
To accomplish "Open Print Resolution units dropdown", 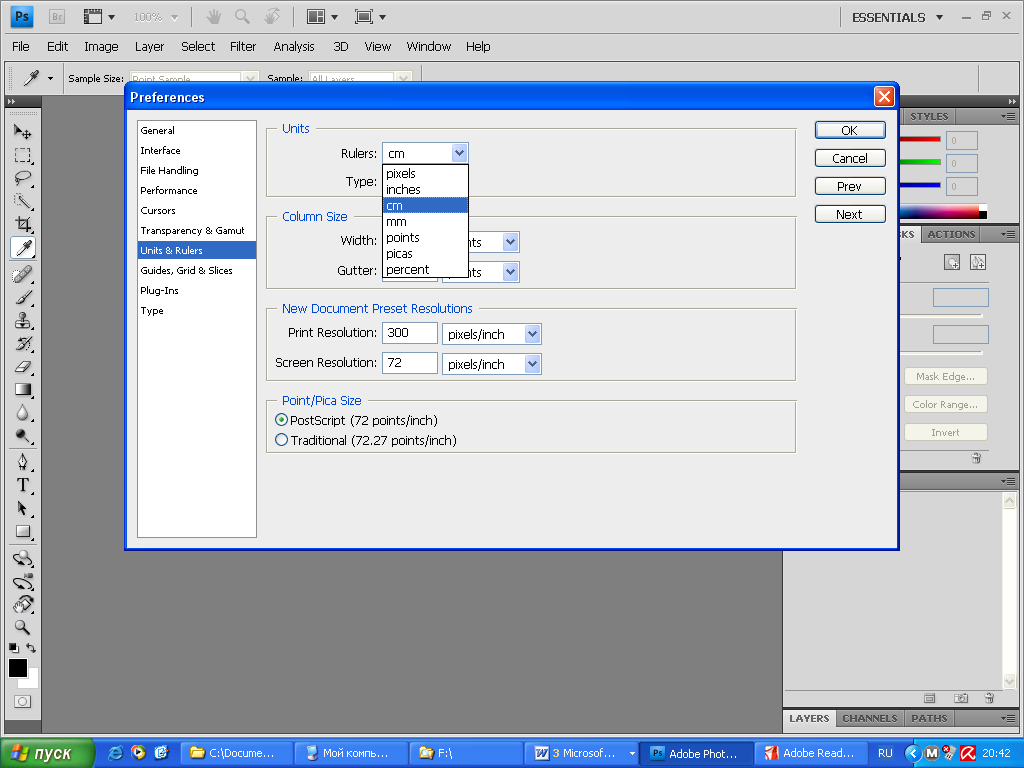I will [x=492, y=334].
